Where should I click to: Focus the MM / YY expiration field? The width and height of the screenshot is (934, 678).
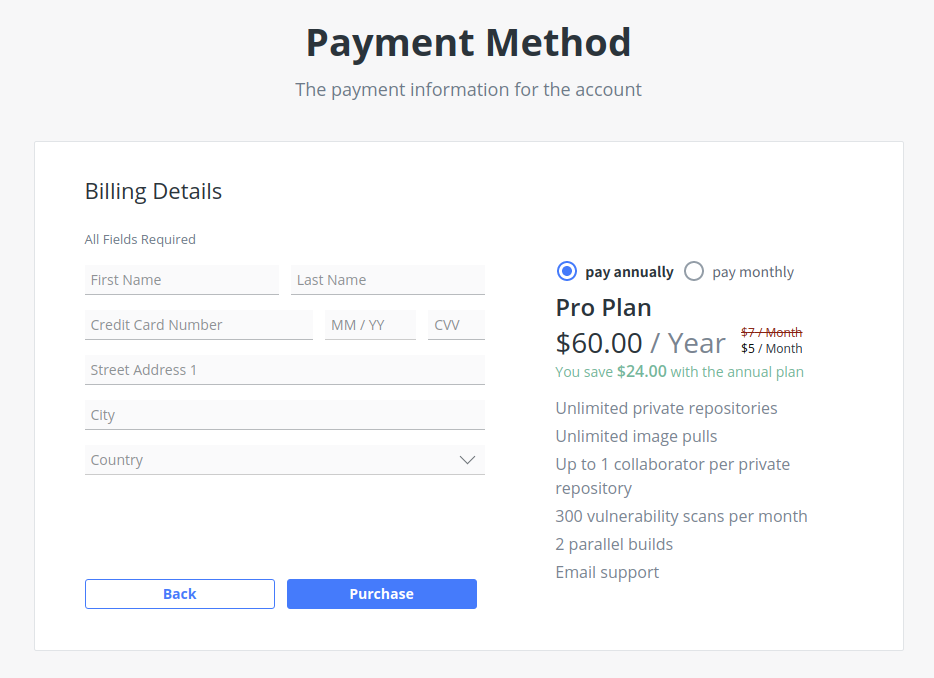point(370,325)
